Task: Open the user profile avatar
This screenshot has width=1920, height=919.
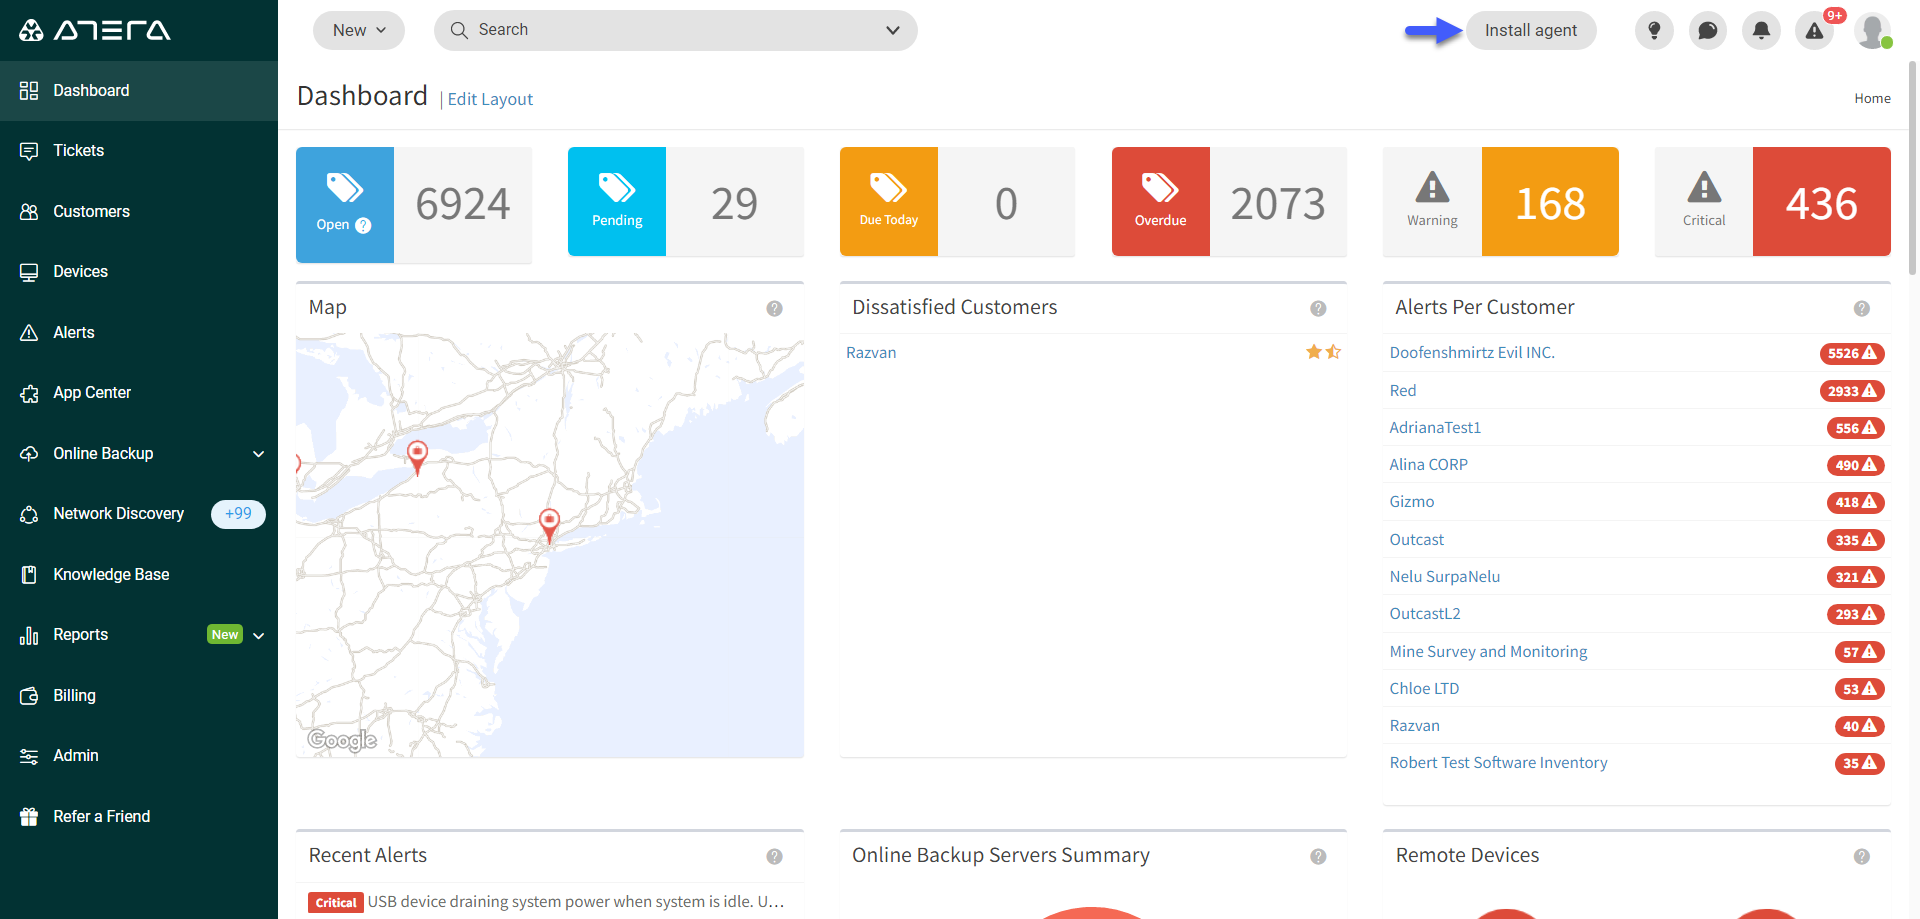Action: tap(1872, 31)
